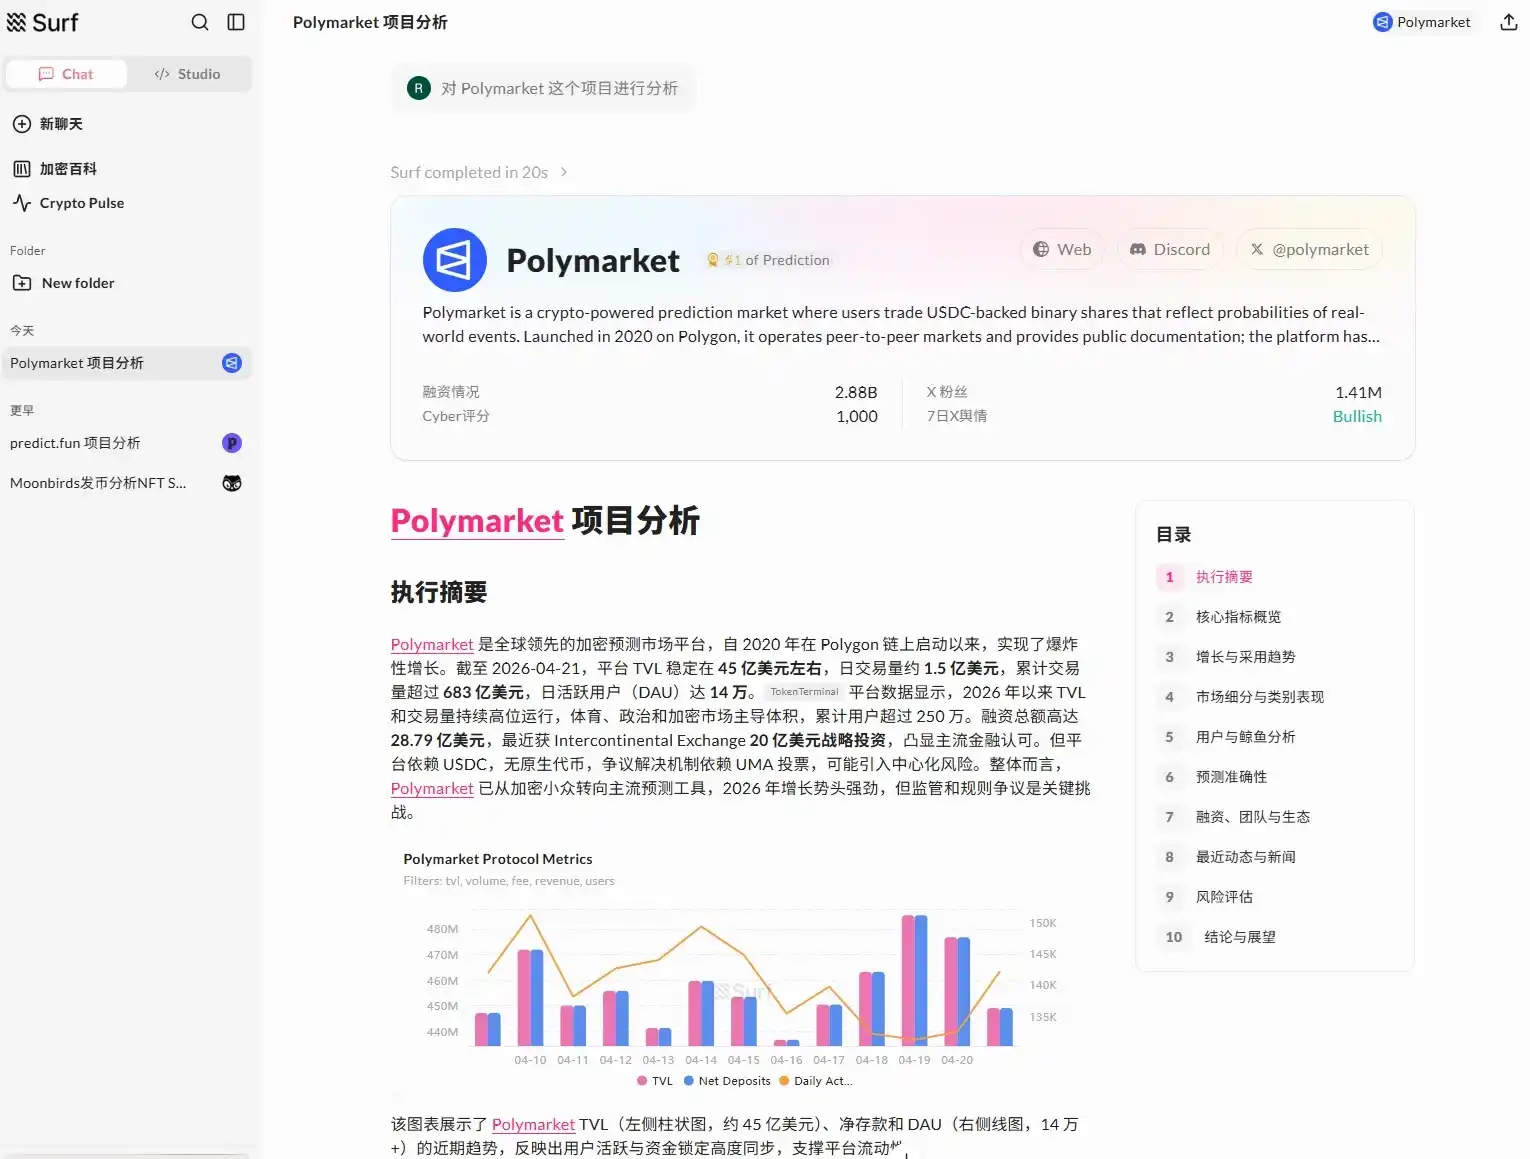Click the Moonbirds owl icon in chat history
Viewport: 1530px width, 1159px height.
click(x=232, y=483)
